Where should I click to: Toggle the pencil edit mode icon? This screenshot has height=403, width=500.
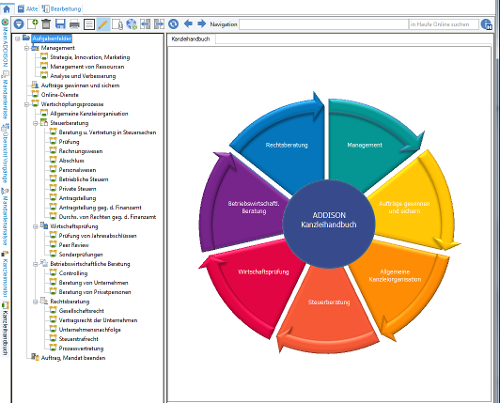pos(103,24)
